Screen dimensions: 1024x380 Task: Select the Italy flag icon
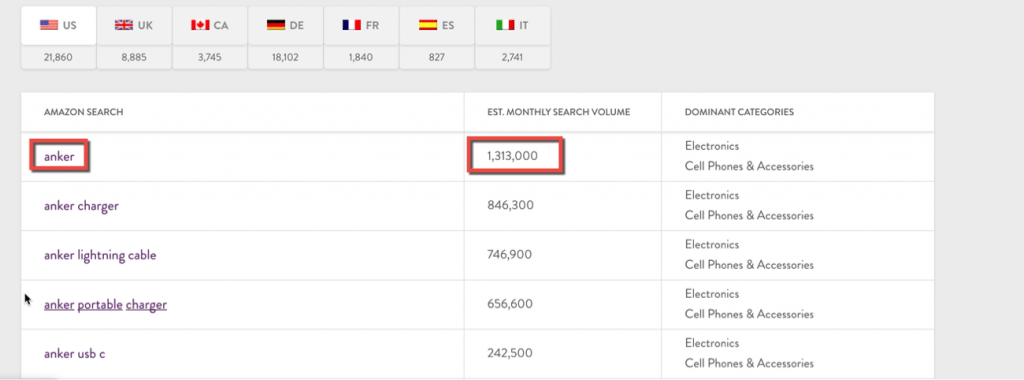coord(504,25)
